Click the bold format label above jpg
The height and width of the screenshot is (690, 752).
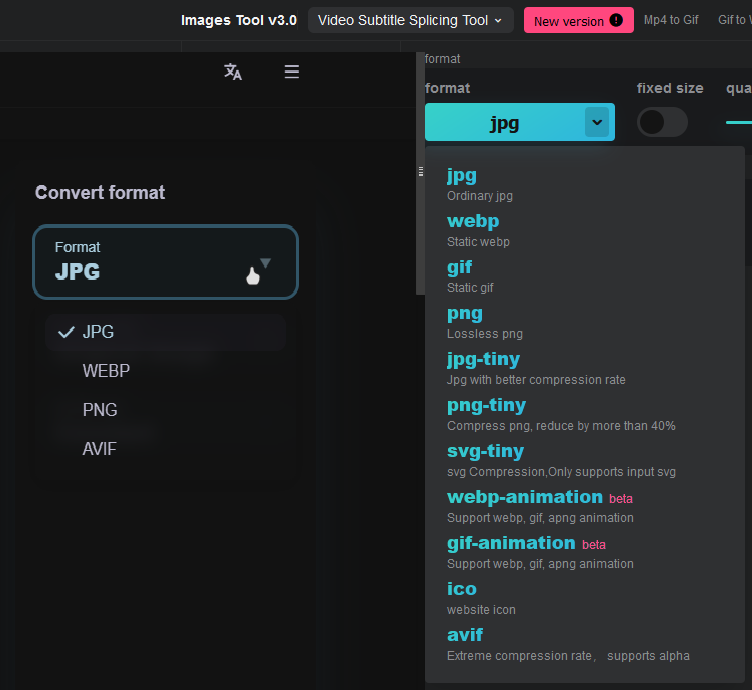447,88
